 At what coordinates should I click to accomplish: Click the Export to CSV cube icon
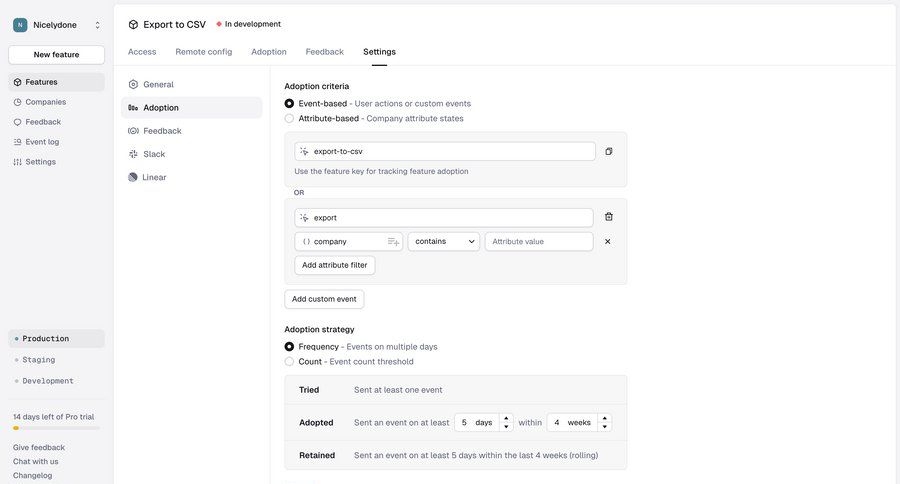point(133,25)
